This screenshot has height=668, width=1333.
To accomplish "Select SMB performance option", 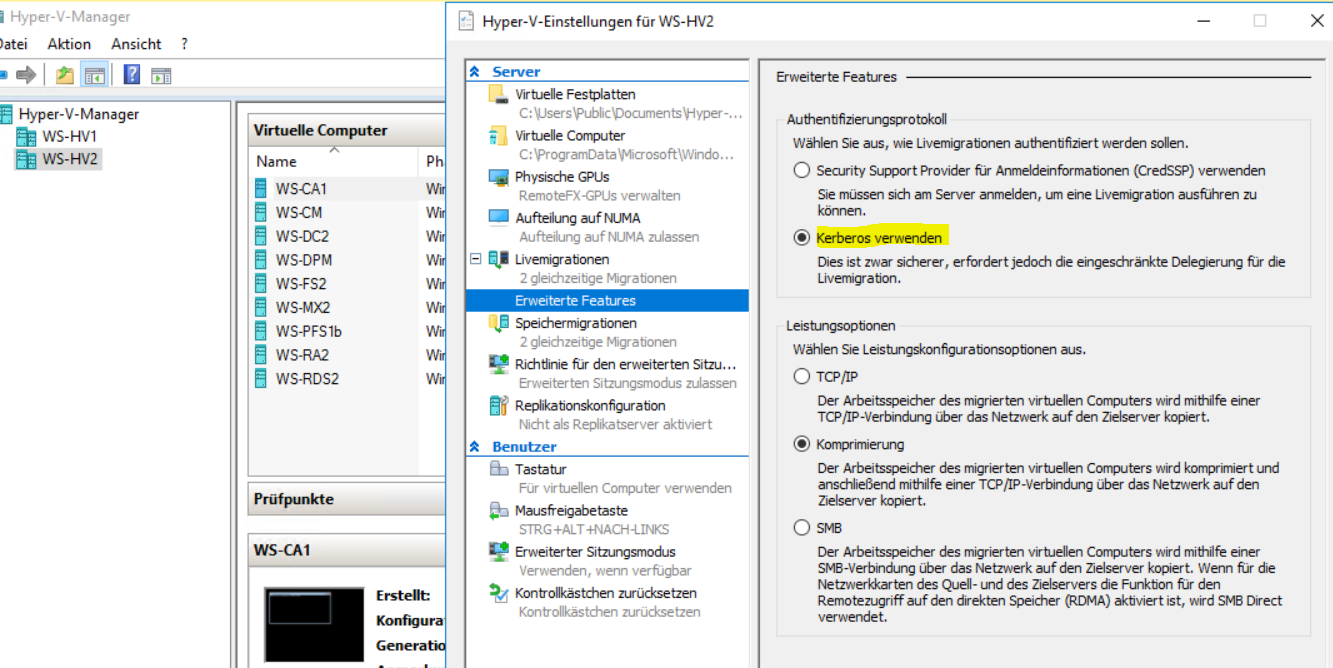I will (801, 527).
